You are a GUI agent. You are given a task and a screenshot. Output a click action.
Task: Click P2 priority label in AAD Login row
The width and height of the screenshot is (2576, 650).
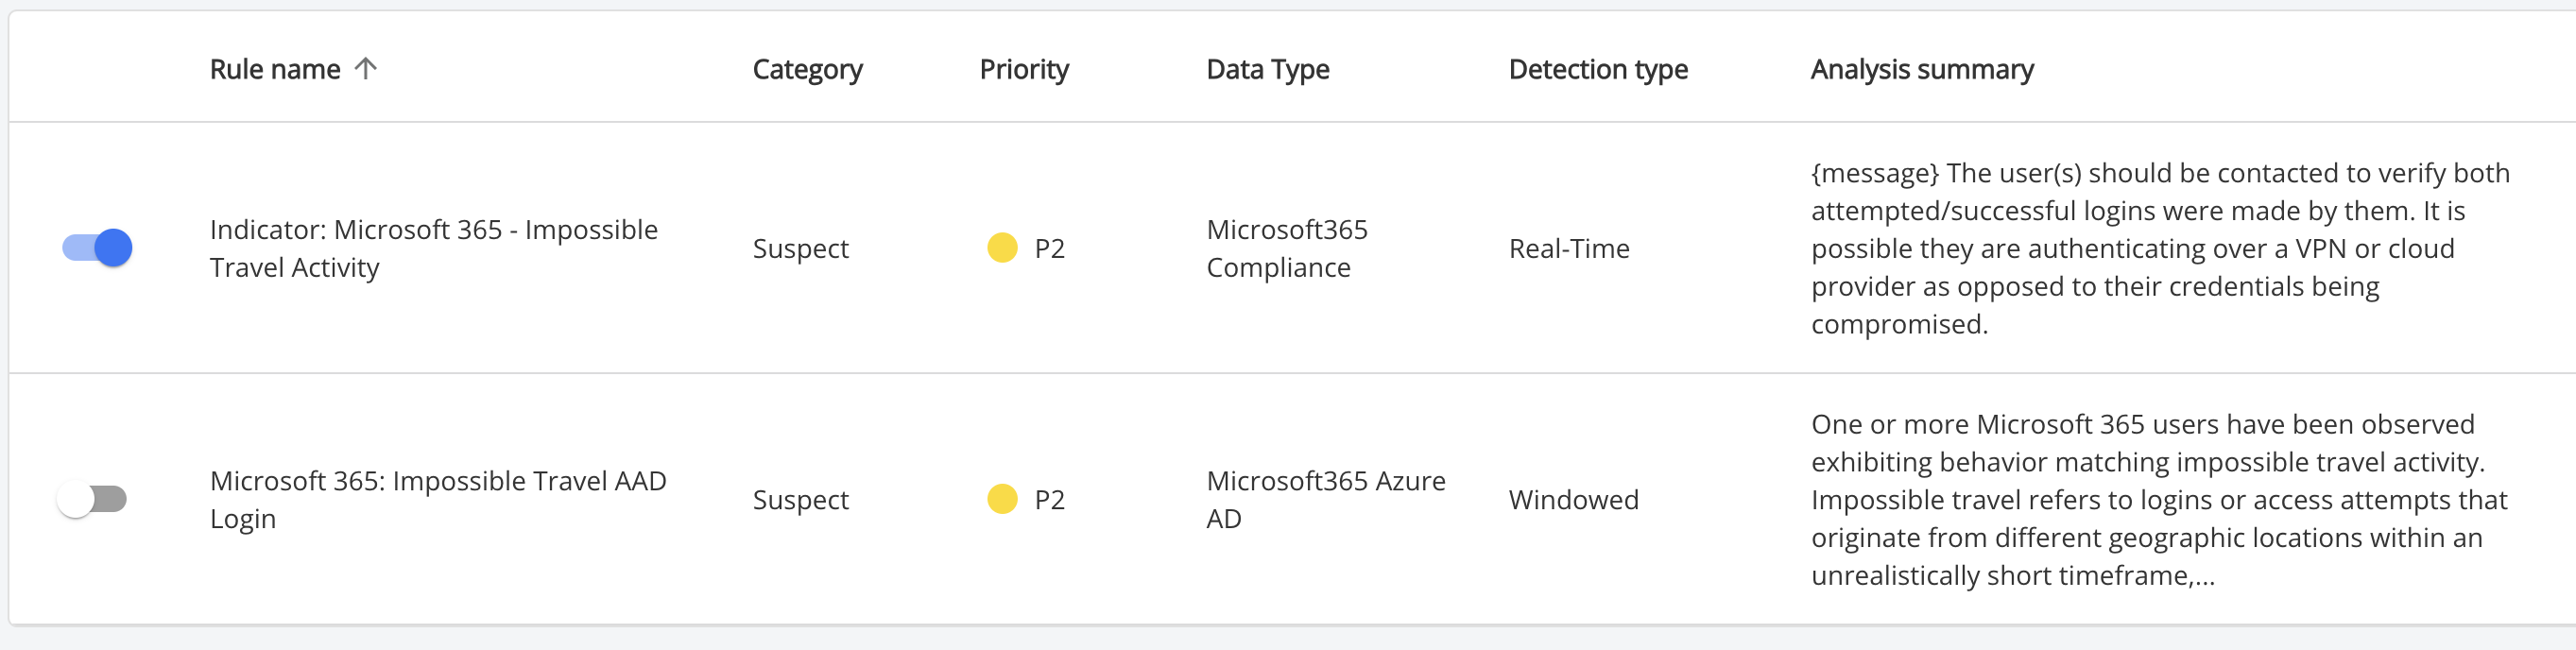[x=1049, y=499]
